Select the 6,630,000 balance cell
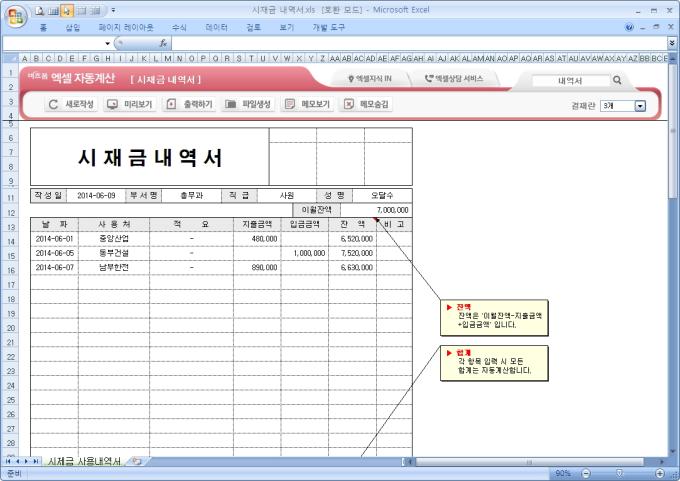Image resolution: width=680 pixels, height=481 pixels. coord(353,268)
